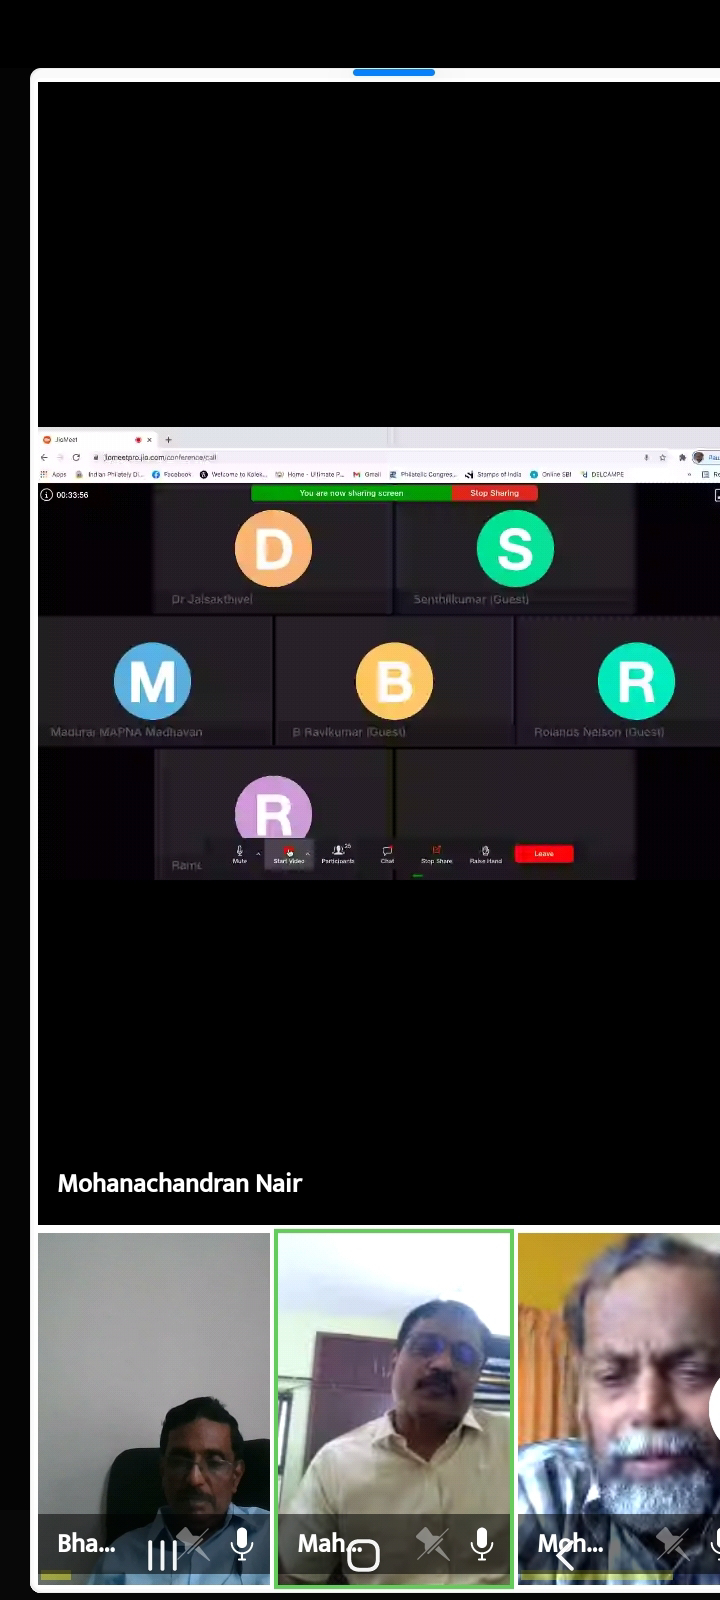Select Madurai MAPNA Madhavan participant tile
The height and width of the screenshot is (1600, 720).
pos(154,681)
